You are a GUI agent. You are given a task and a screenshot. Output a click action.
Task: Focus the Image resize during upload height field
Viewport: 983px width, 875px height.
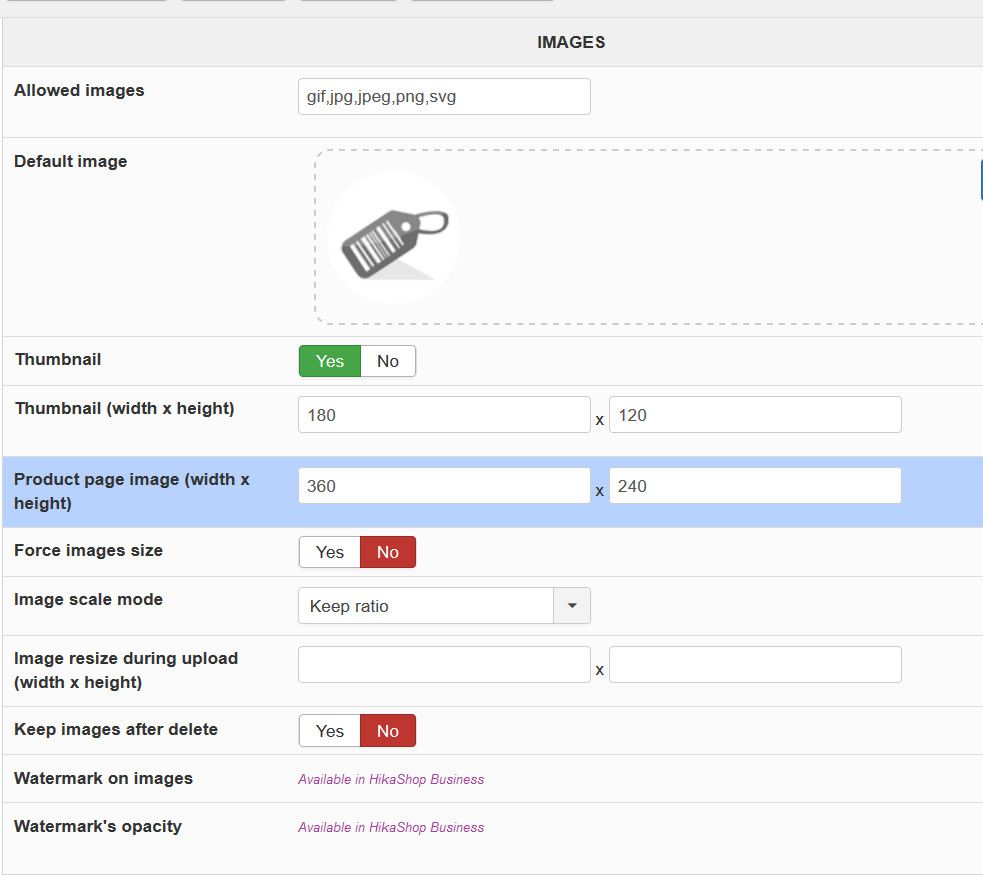755,665
